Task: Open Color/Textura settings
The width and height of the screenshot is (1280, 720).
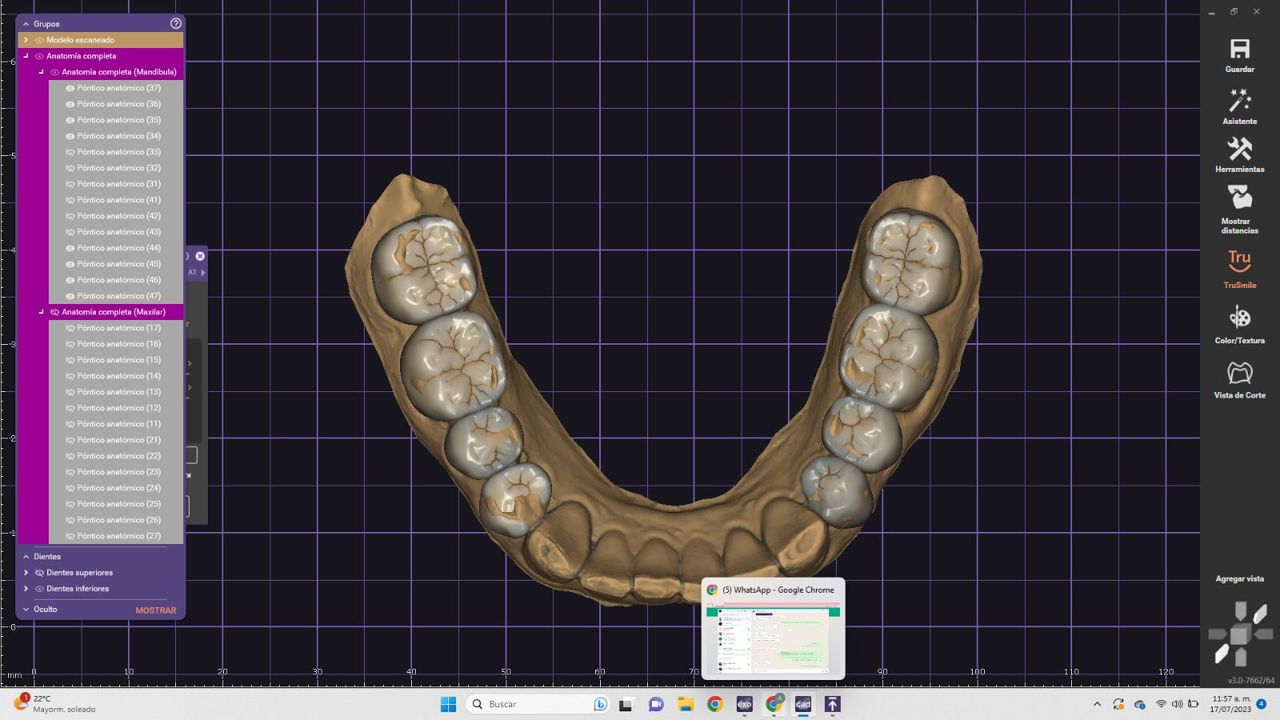Action: 1239,319
